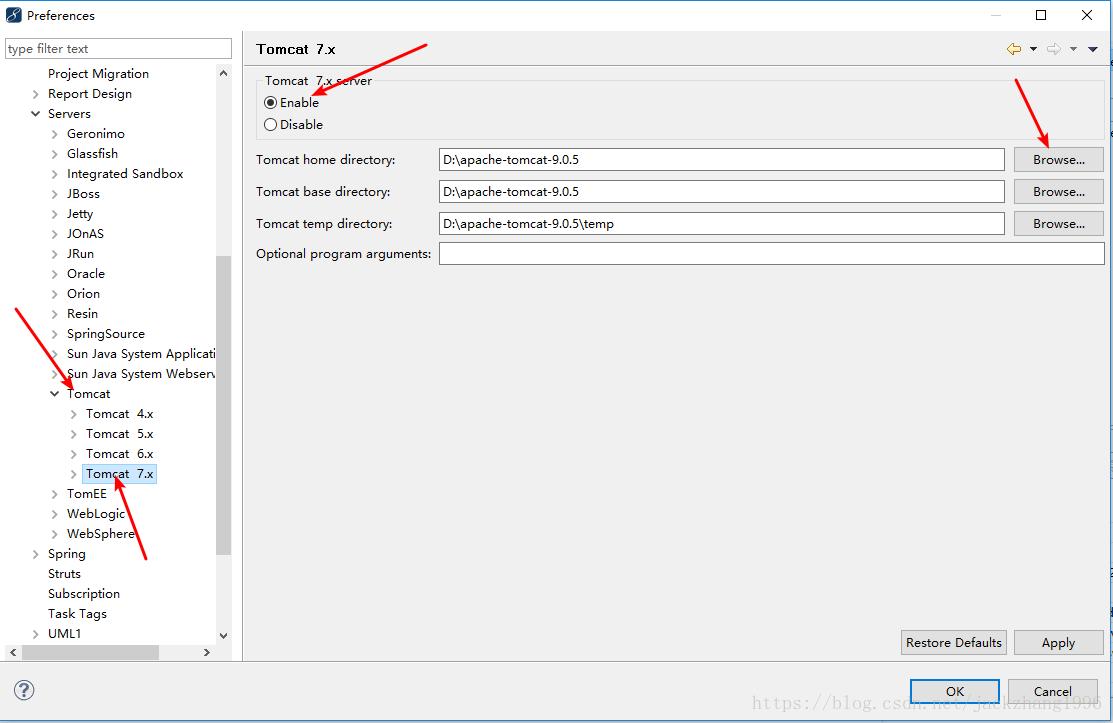This screenshot has height=723, width=1113.
Task: Click the tree scroll down arrow
Action: [224, 636]
